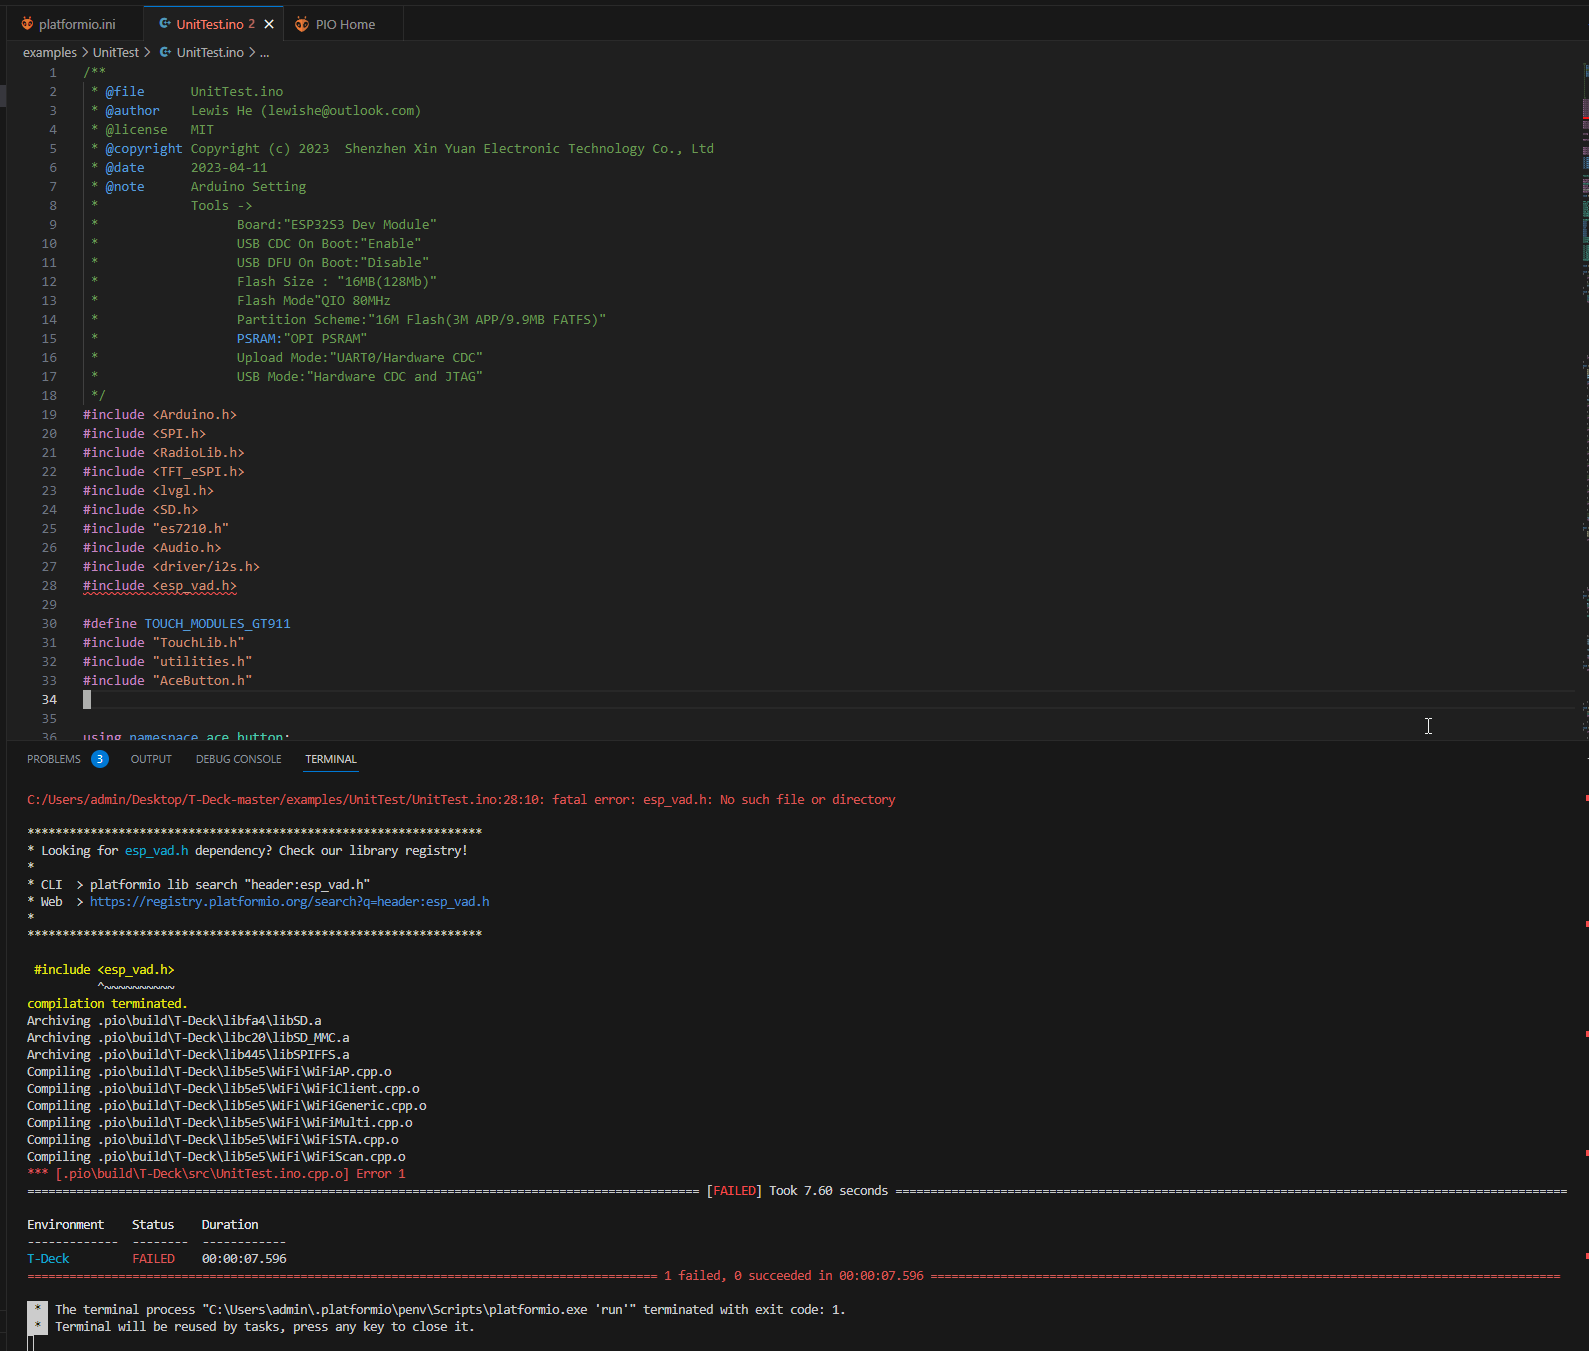Switch to the Output panel tab
This screenshot has height=1351, width=1589.
[x=151, y=759]
